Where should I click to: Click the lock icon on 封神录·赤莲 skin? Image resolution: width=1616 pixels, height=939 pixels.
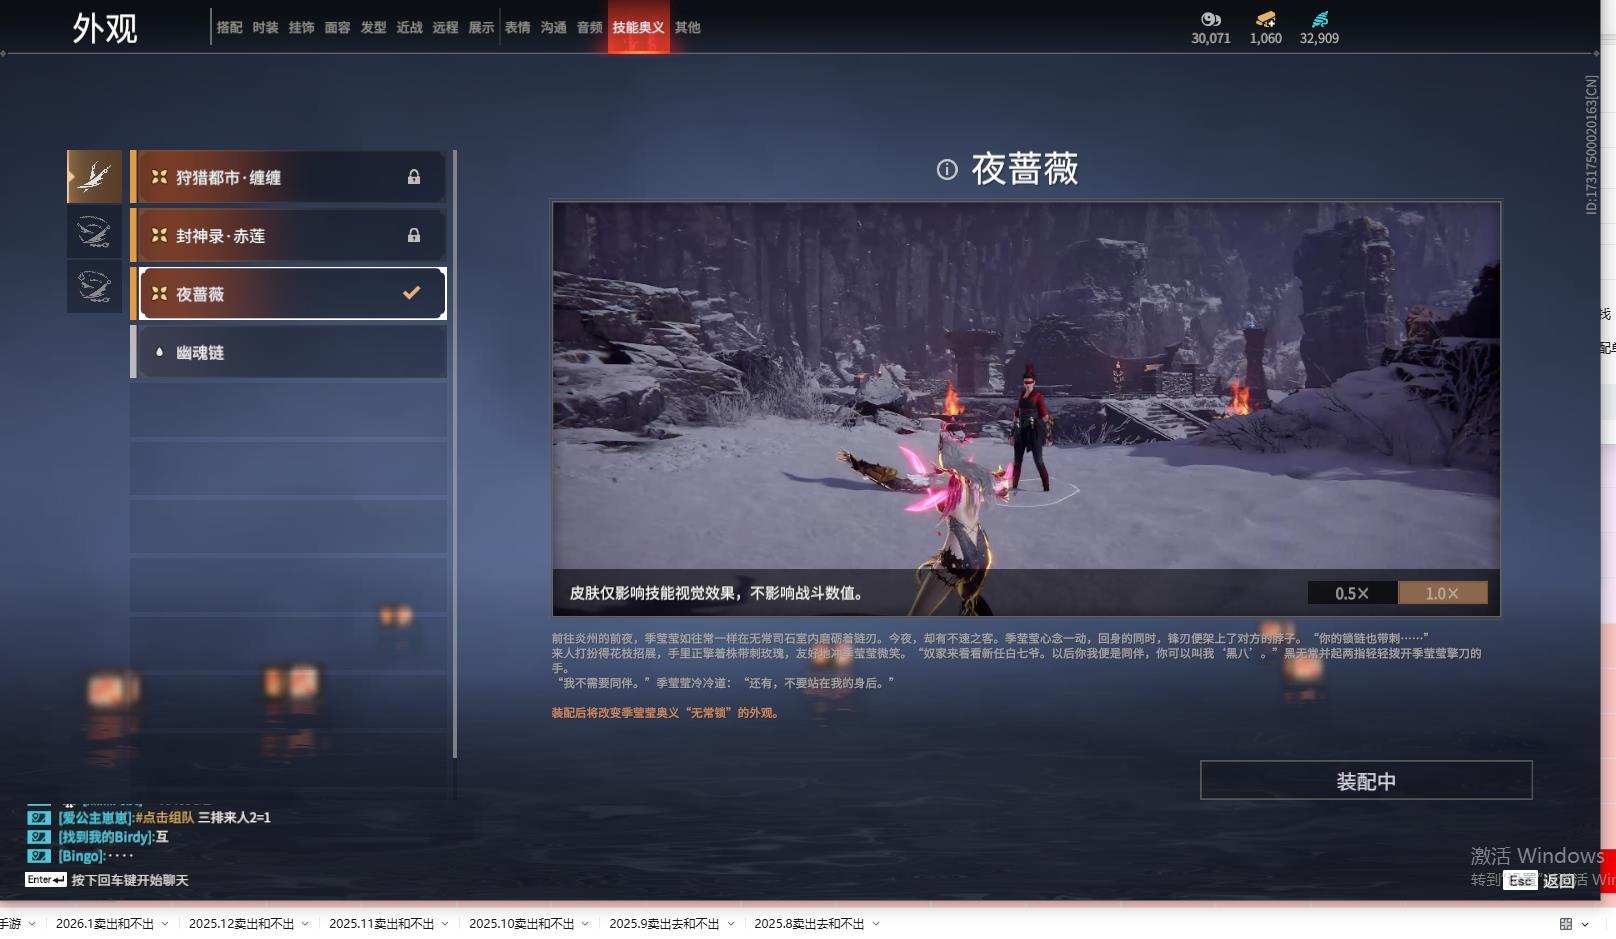412,235
